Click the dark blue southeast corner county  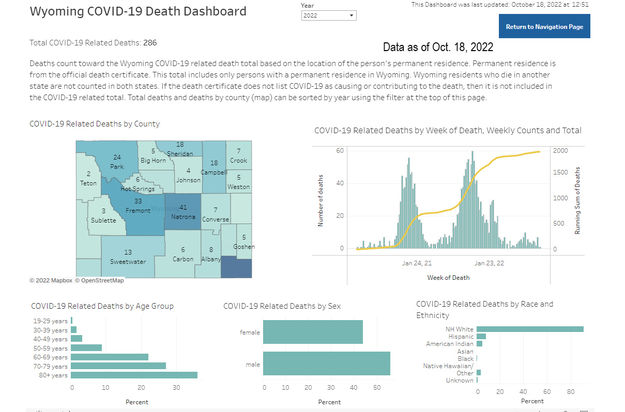click(x=236, y=267)
